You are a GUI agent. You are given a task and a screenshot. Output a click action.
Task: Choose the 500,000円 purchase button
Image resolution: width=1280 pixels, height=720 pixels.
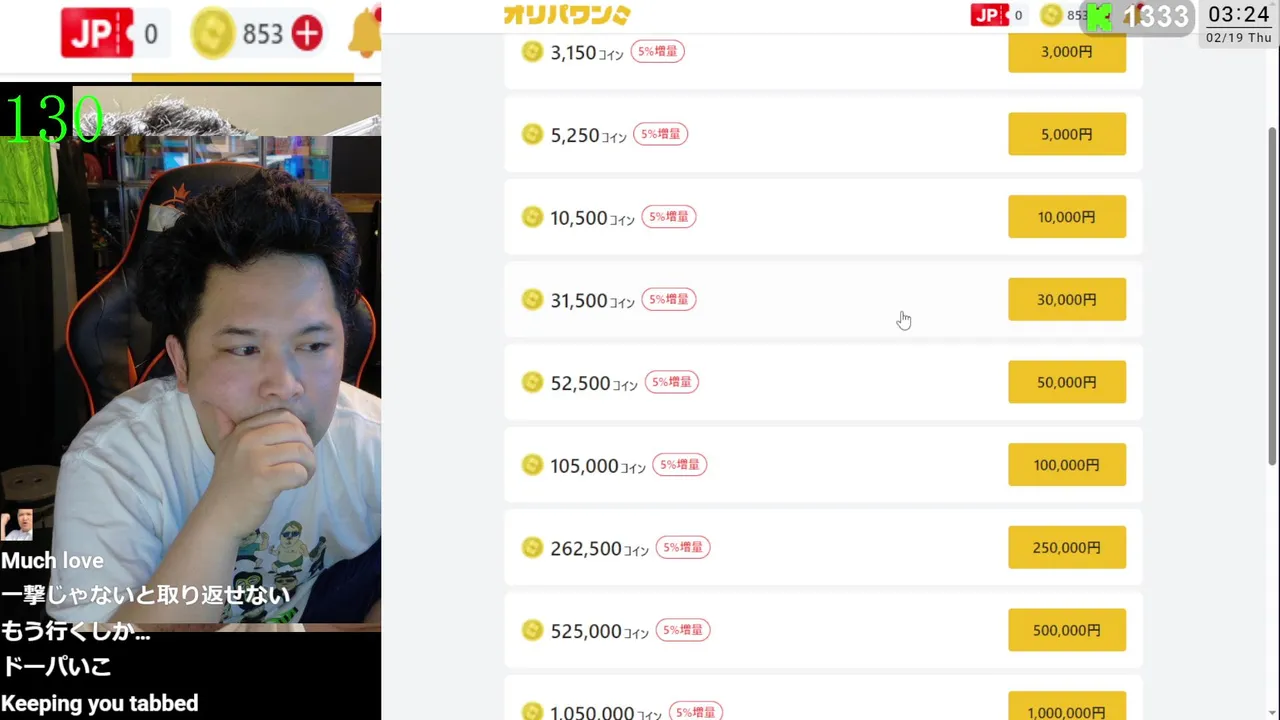pyautogui.click(x=1067, y=630)
